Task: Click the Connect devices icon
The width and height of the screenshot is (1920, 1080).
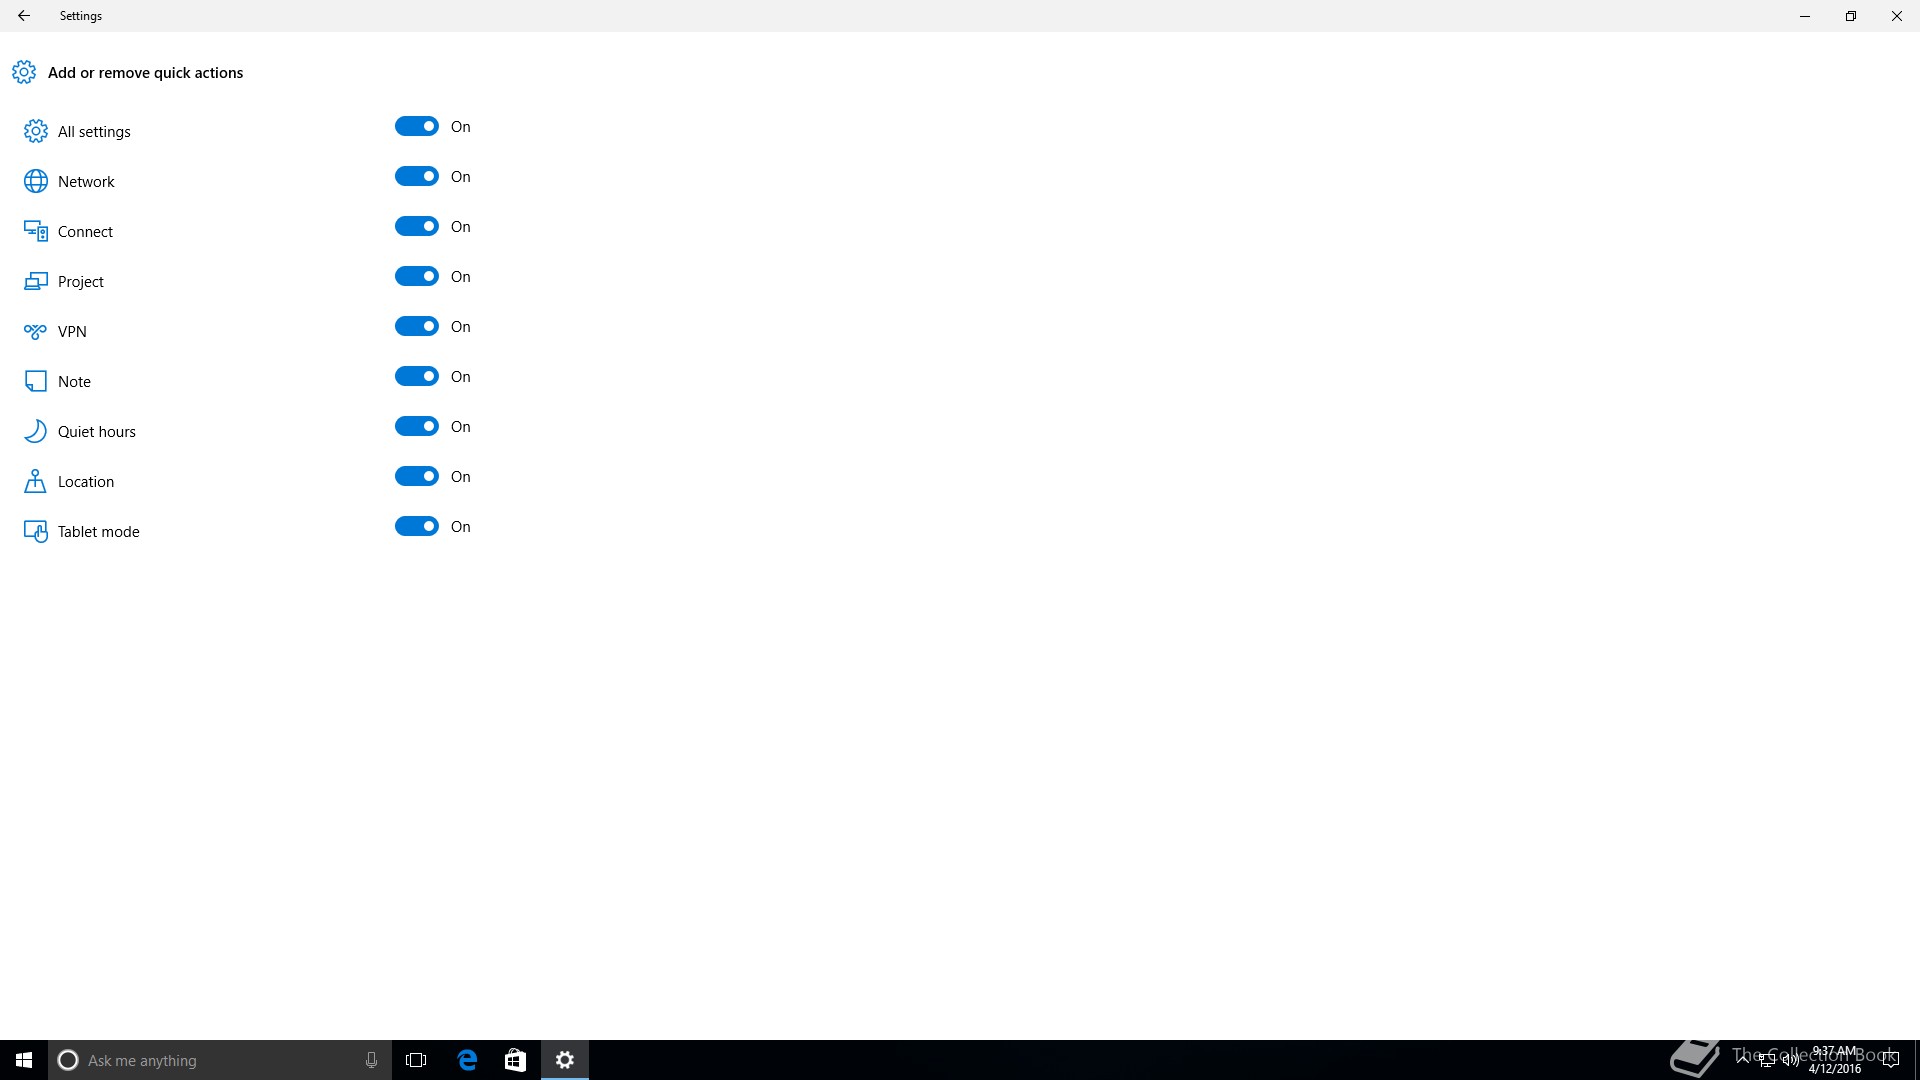Action: 36,231
